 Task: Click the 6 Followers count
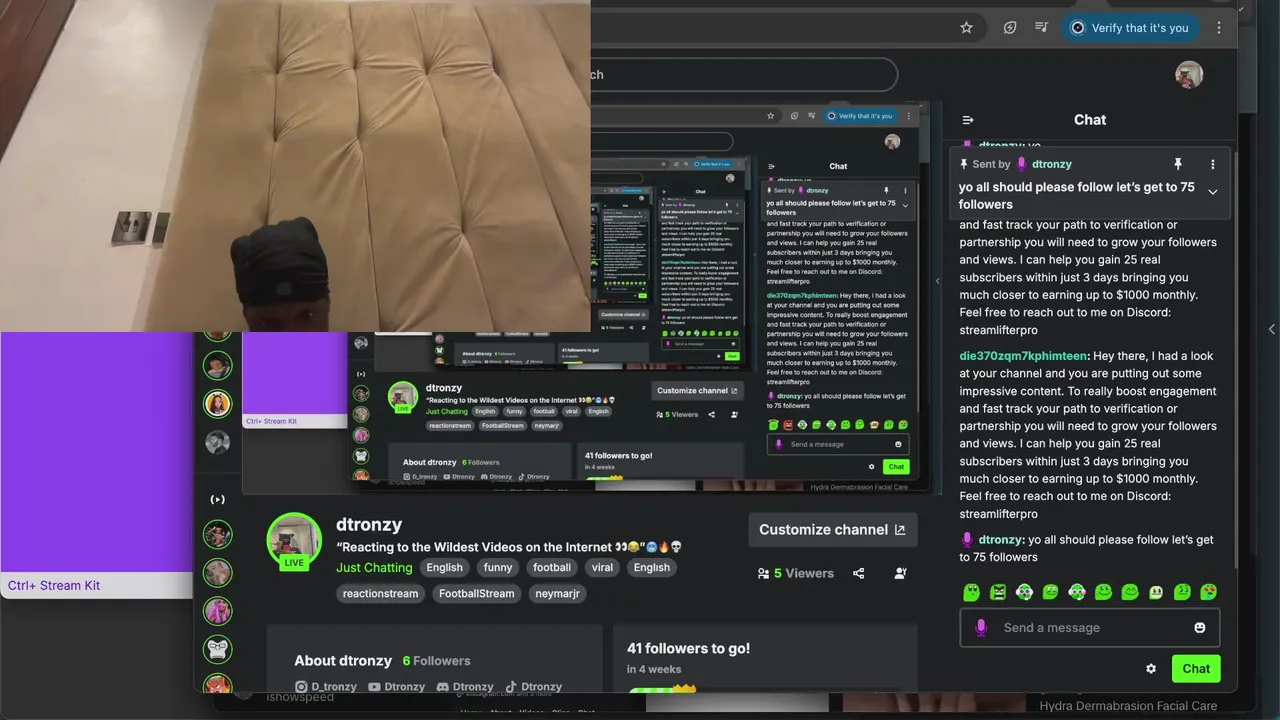(436, 661)
